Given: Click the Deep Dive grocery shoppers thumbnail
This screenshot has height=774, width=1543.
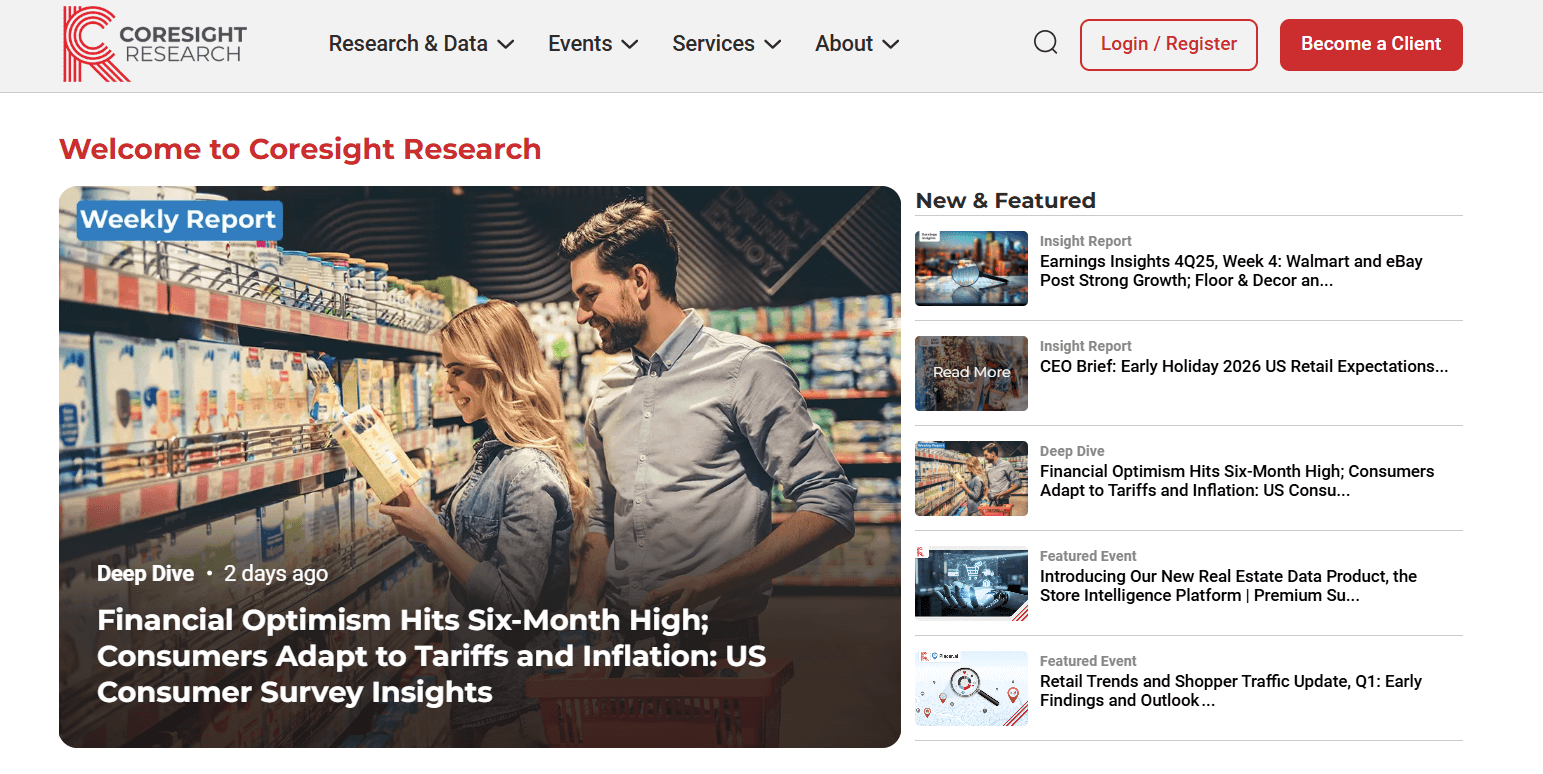Looking at the screenshot, I should click(x=971, y=478).
